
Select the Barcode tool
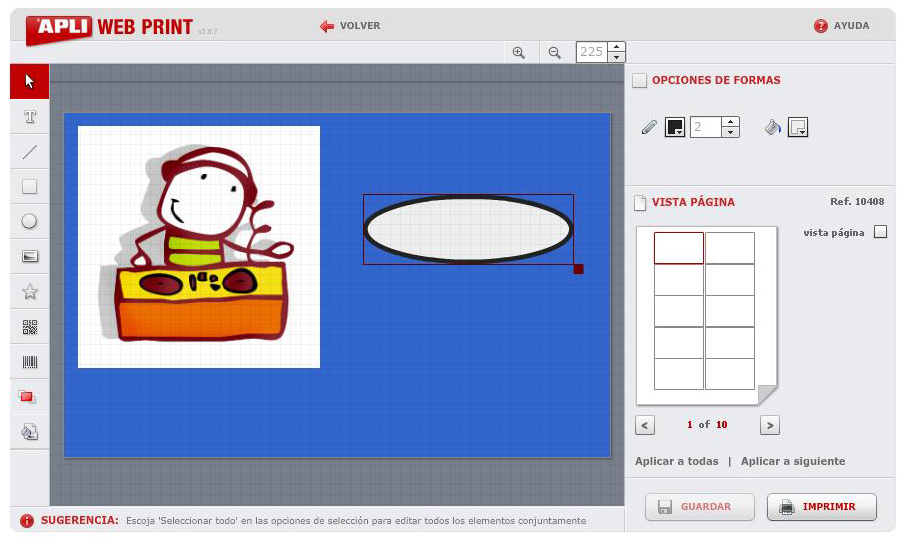click(29, 362)
